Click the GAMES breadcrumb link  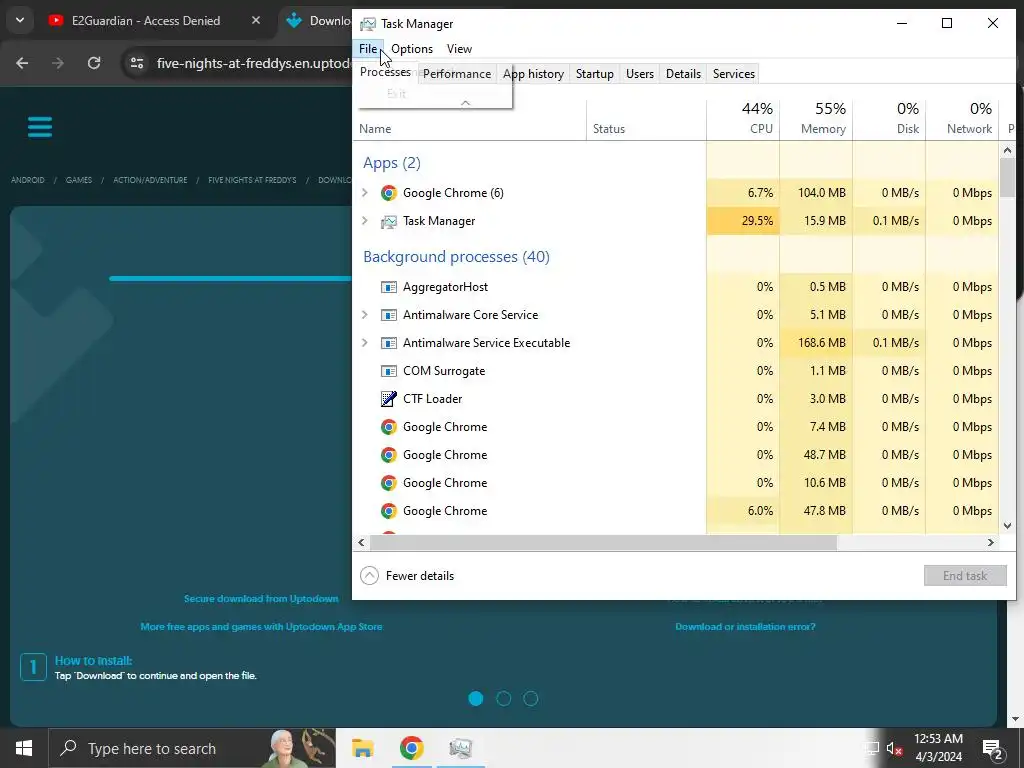pos(79,180)
